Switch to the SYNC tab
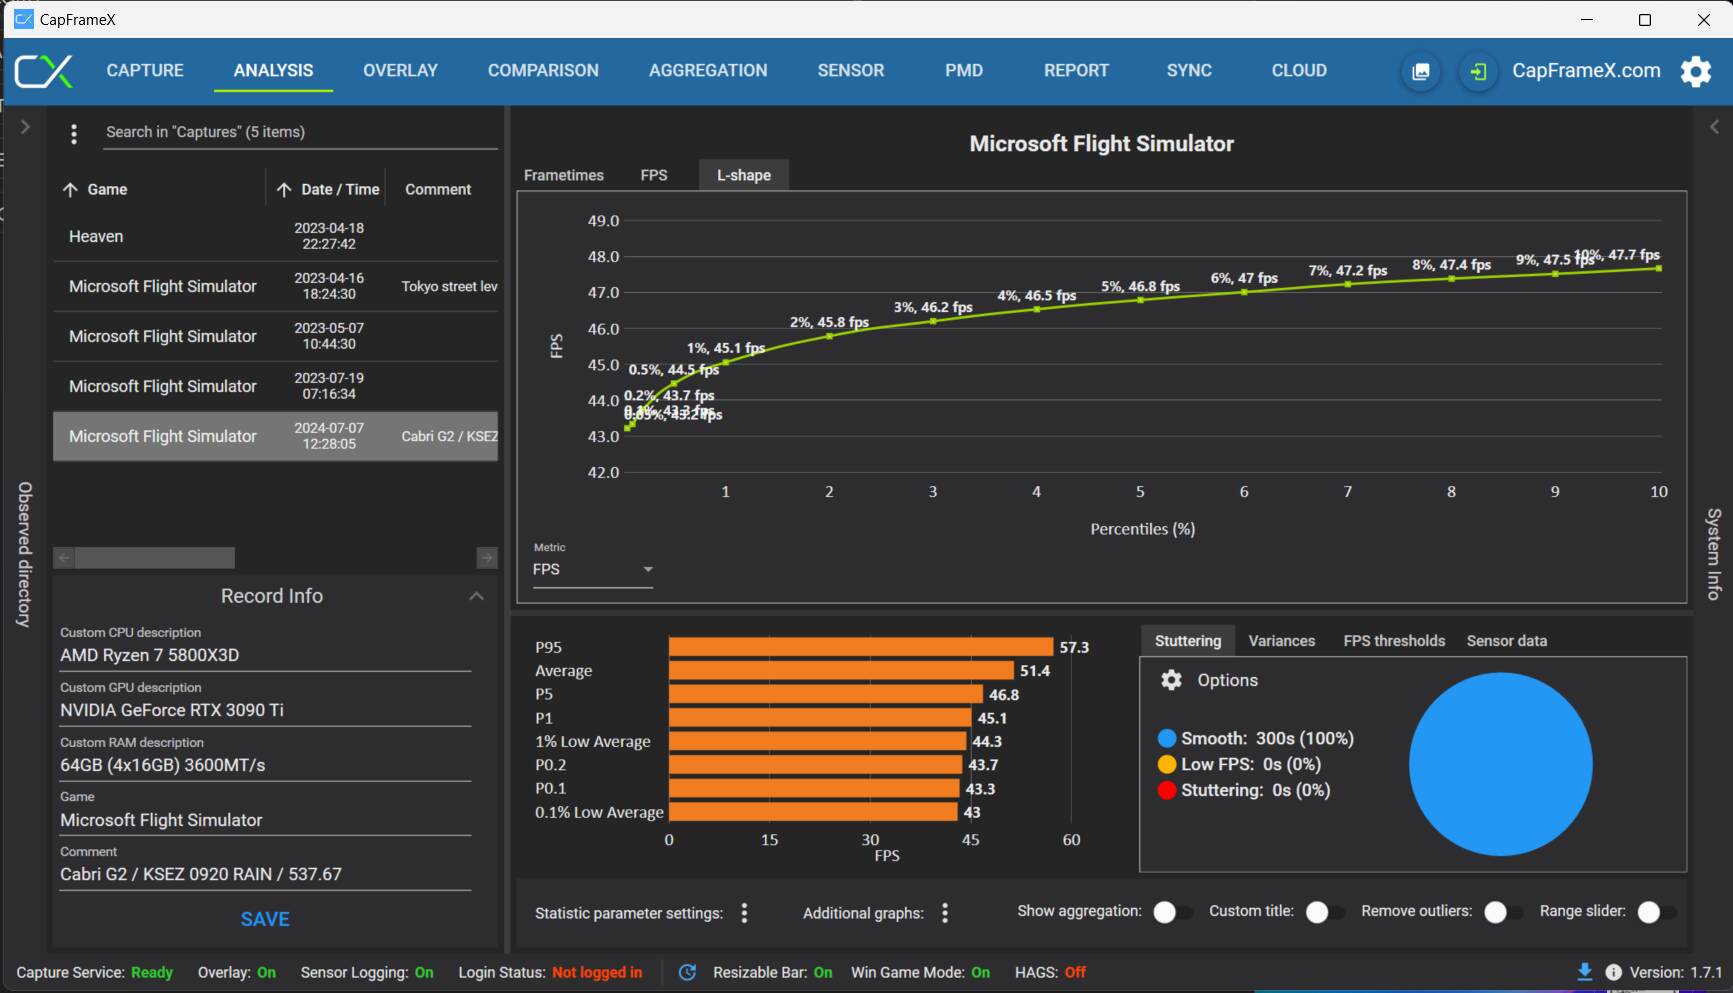 (1189, 71)
